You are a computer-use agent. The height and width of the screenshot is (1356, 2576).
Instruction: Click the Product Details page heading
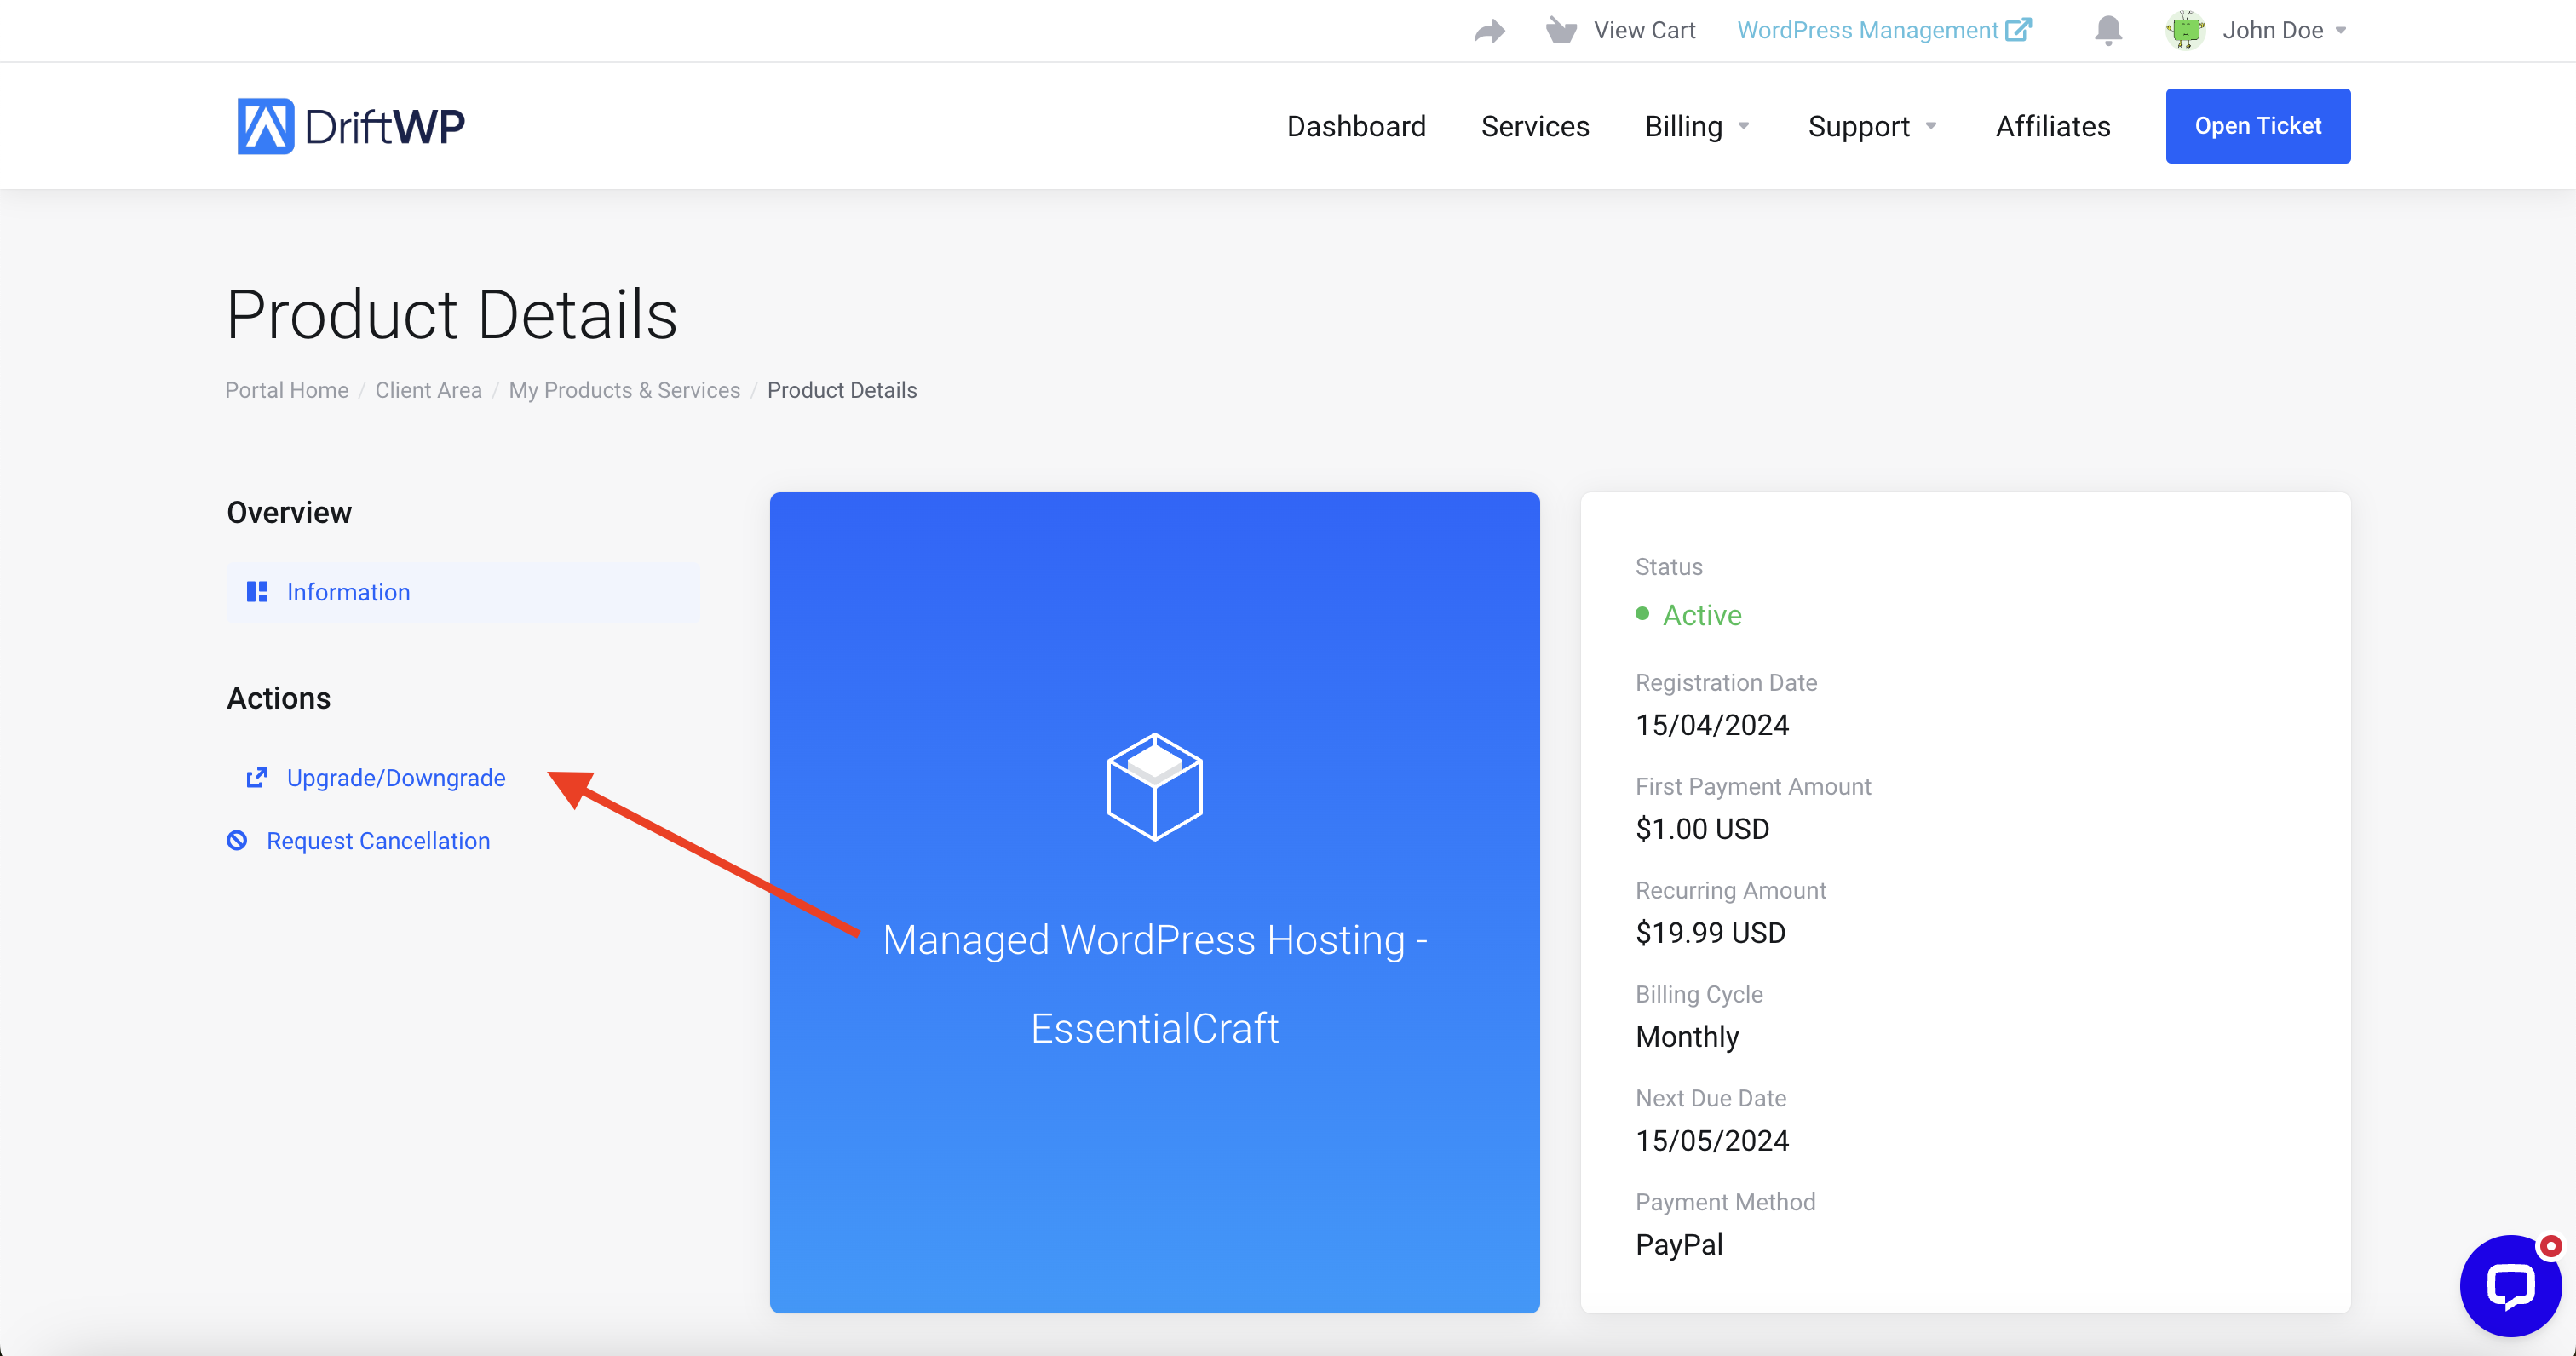pos(452,314)
